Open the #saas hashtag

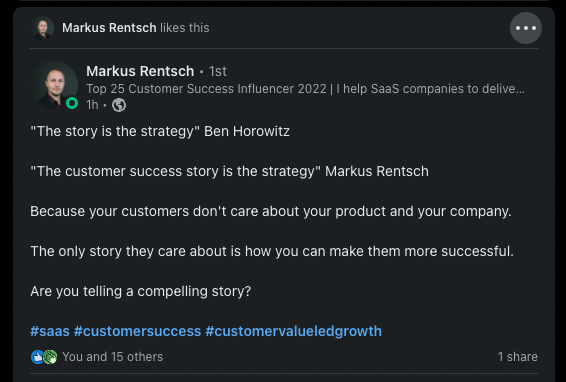(50, 331)
